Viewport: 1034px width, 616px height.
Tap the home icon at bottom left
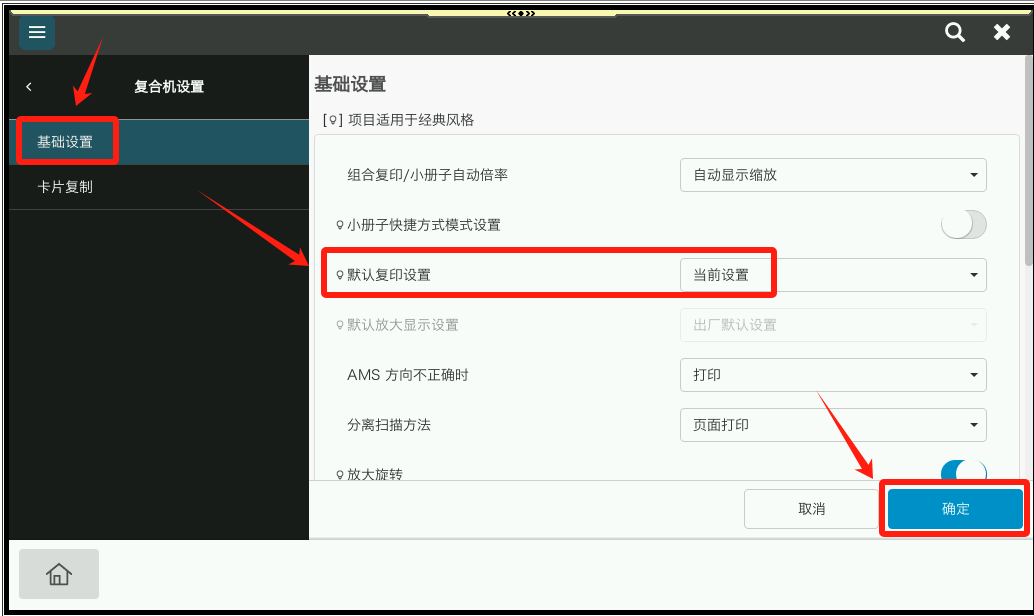click(x=58, y=574)
